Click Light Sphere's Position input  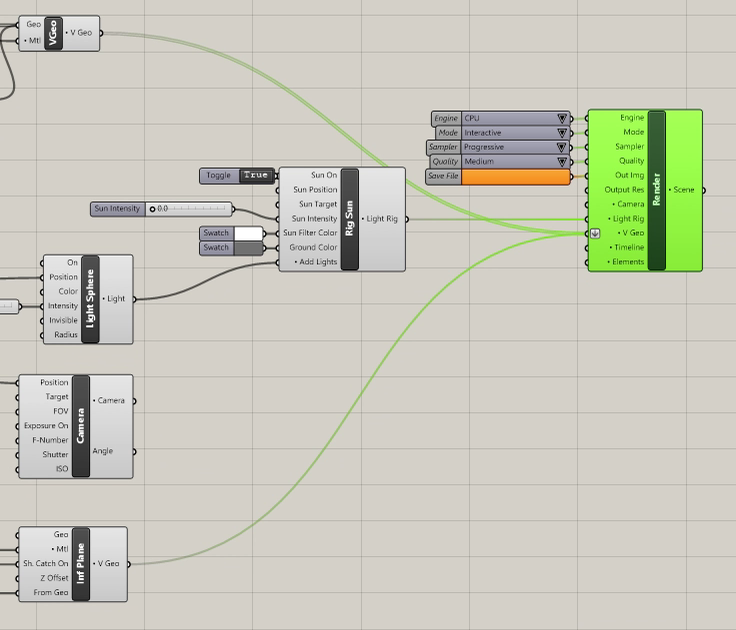coord(63,277)
